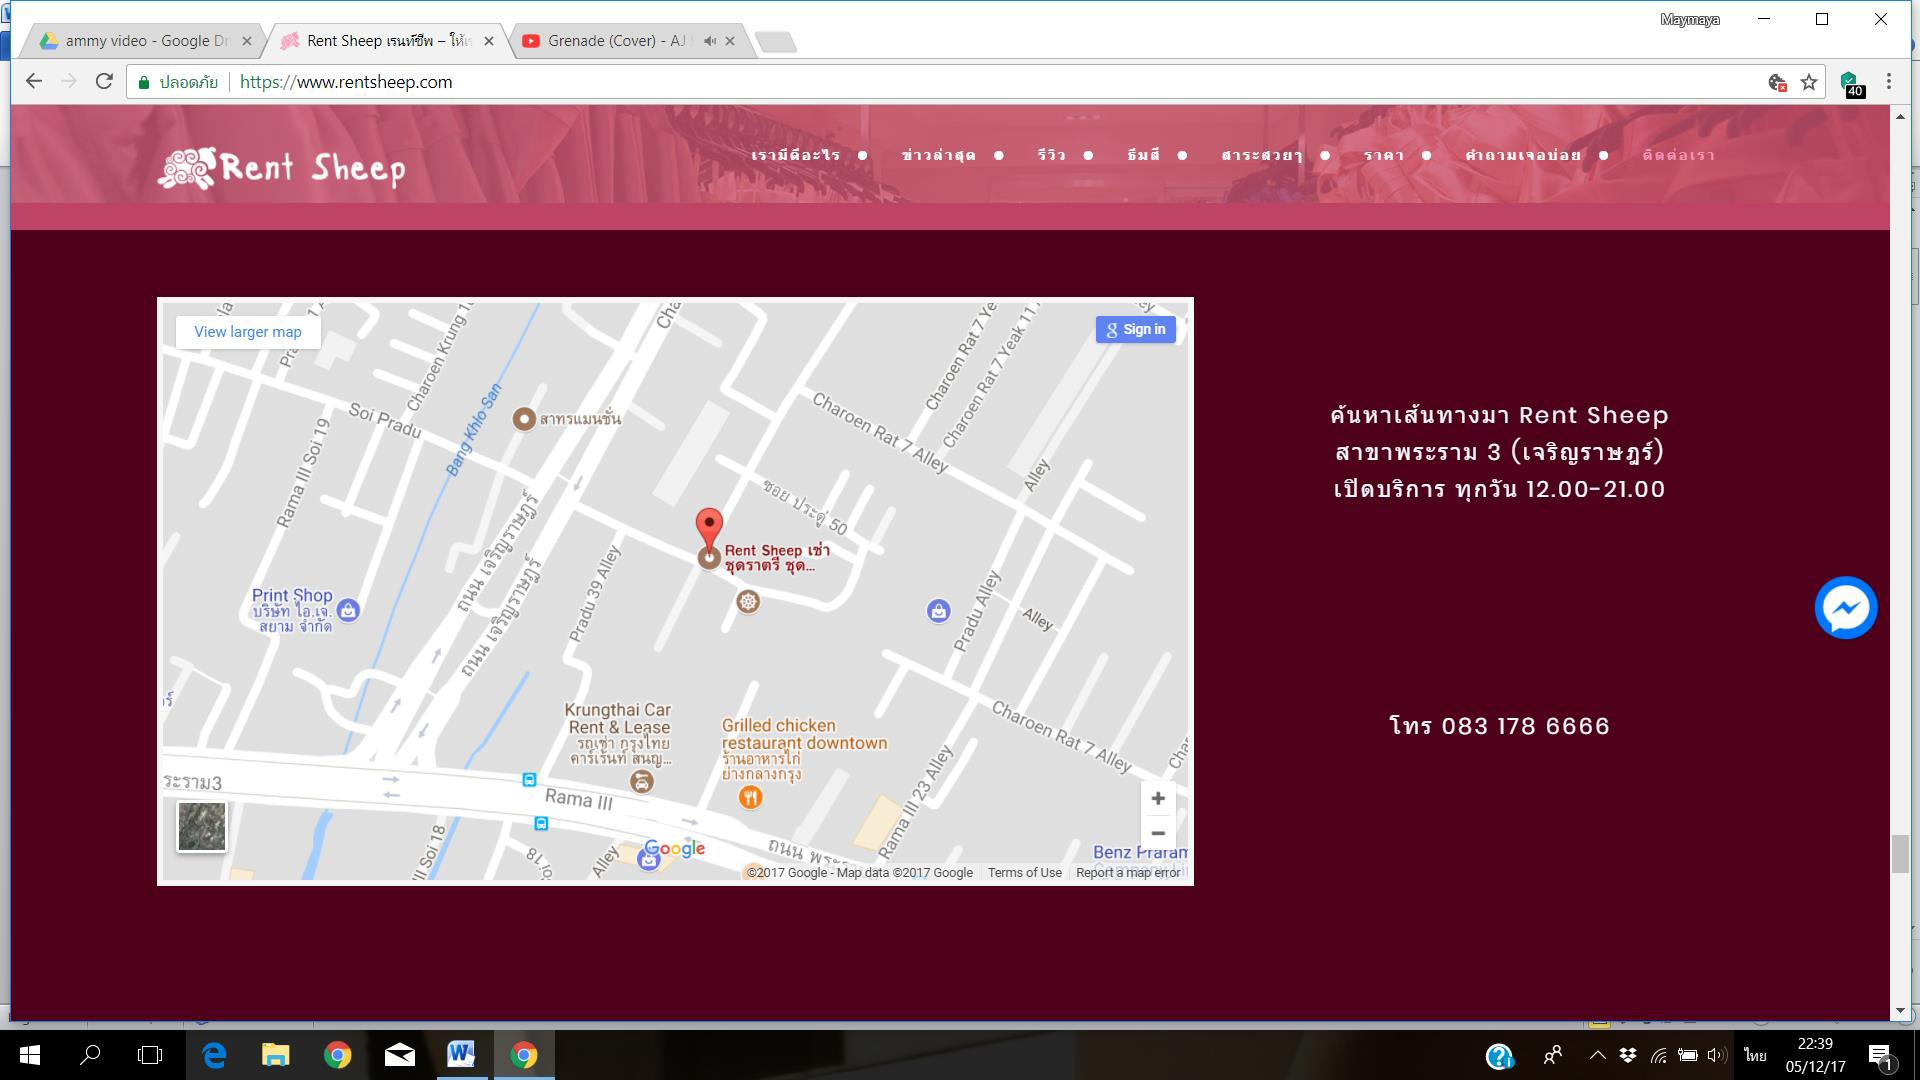The image size is (1920, 1080).
Task: Open ติดต่อเรา menu item
Action: coord(1678,155)
